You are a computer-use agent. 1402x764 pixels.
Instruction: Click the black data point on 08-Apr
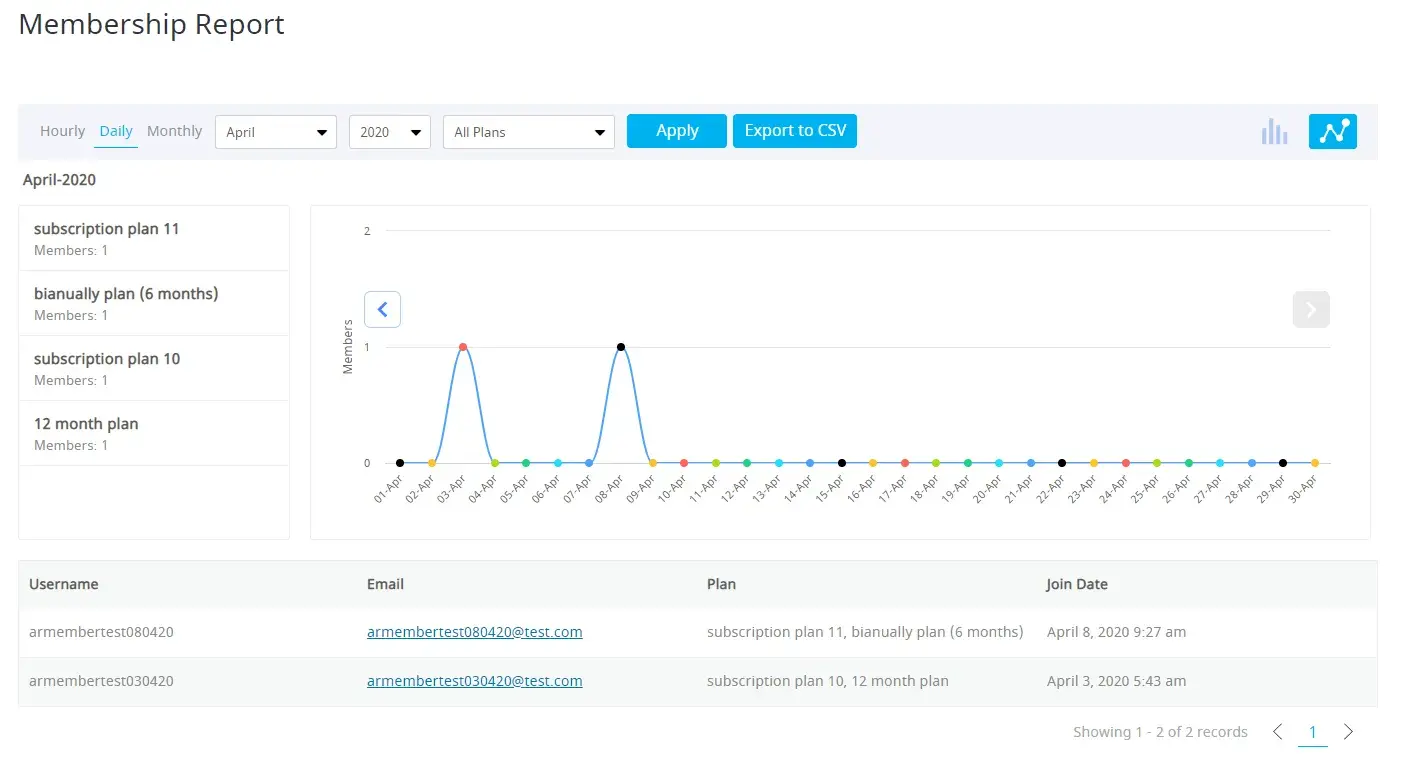click(621, 347)
